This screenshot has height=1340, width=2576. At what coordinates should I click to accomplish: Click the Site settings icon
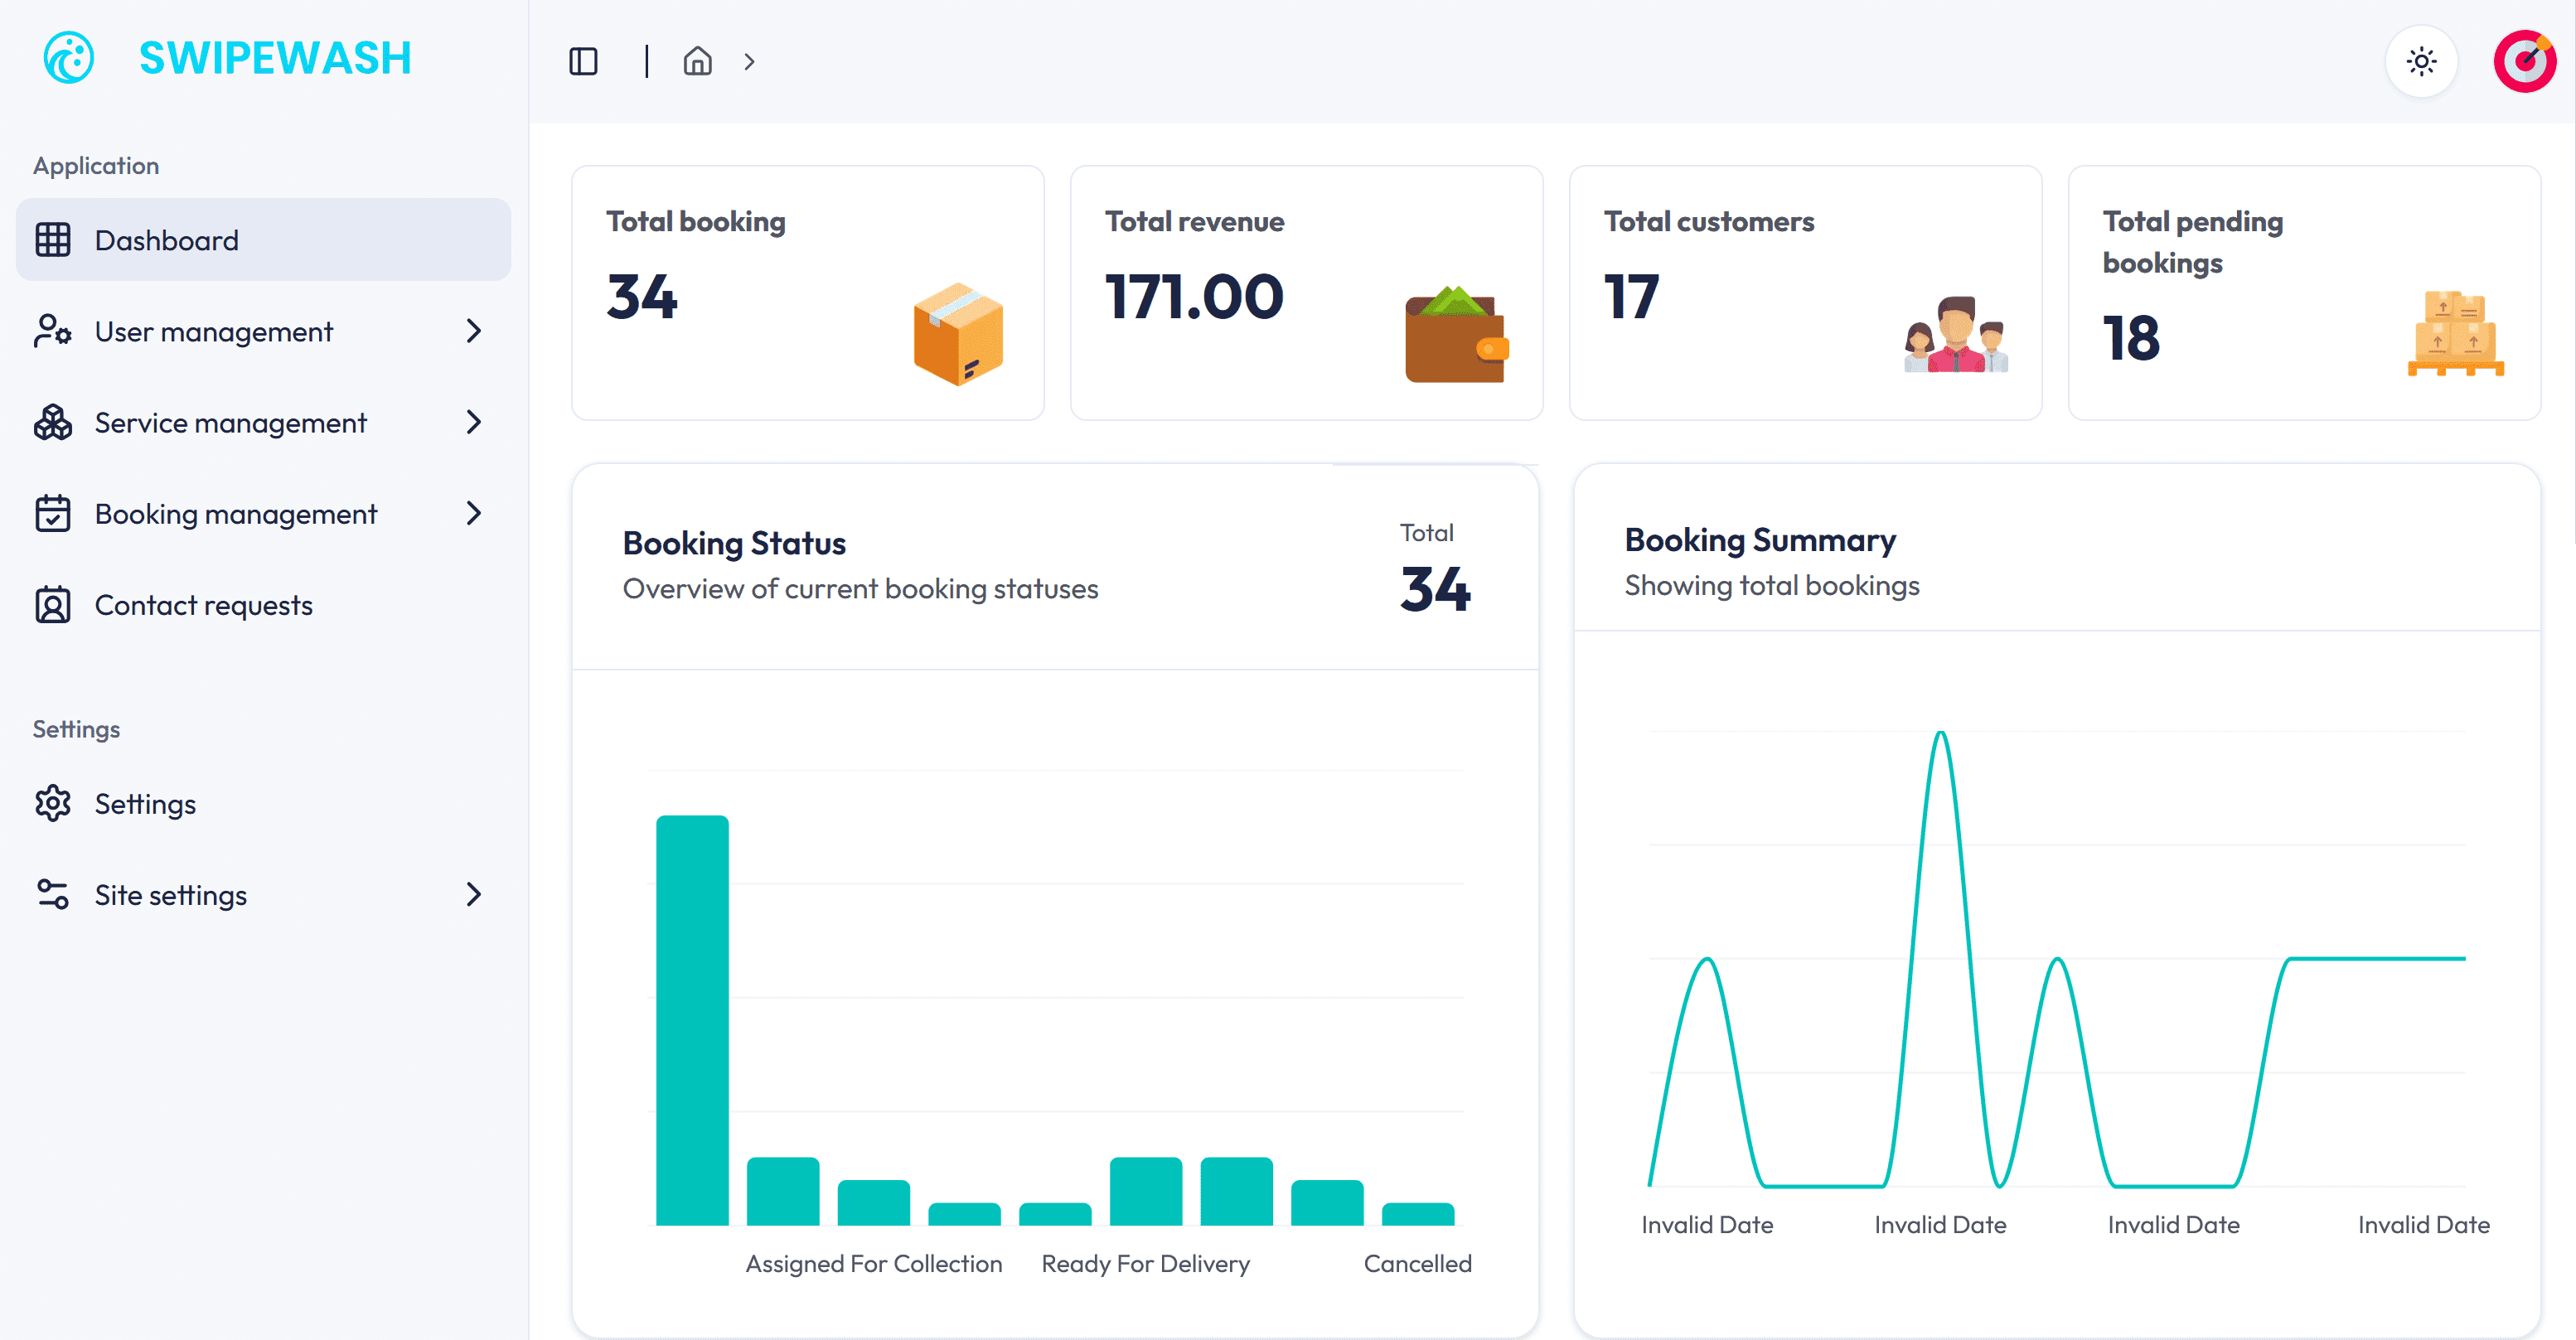tap(52, 894)
